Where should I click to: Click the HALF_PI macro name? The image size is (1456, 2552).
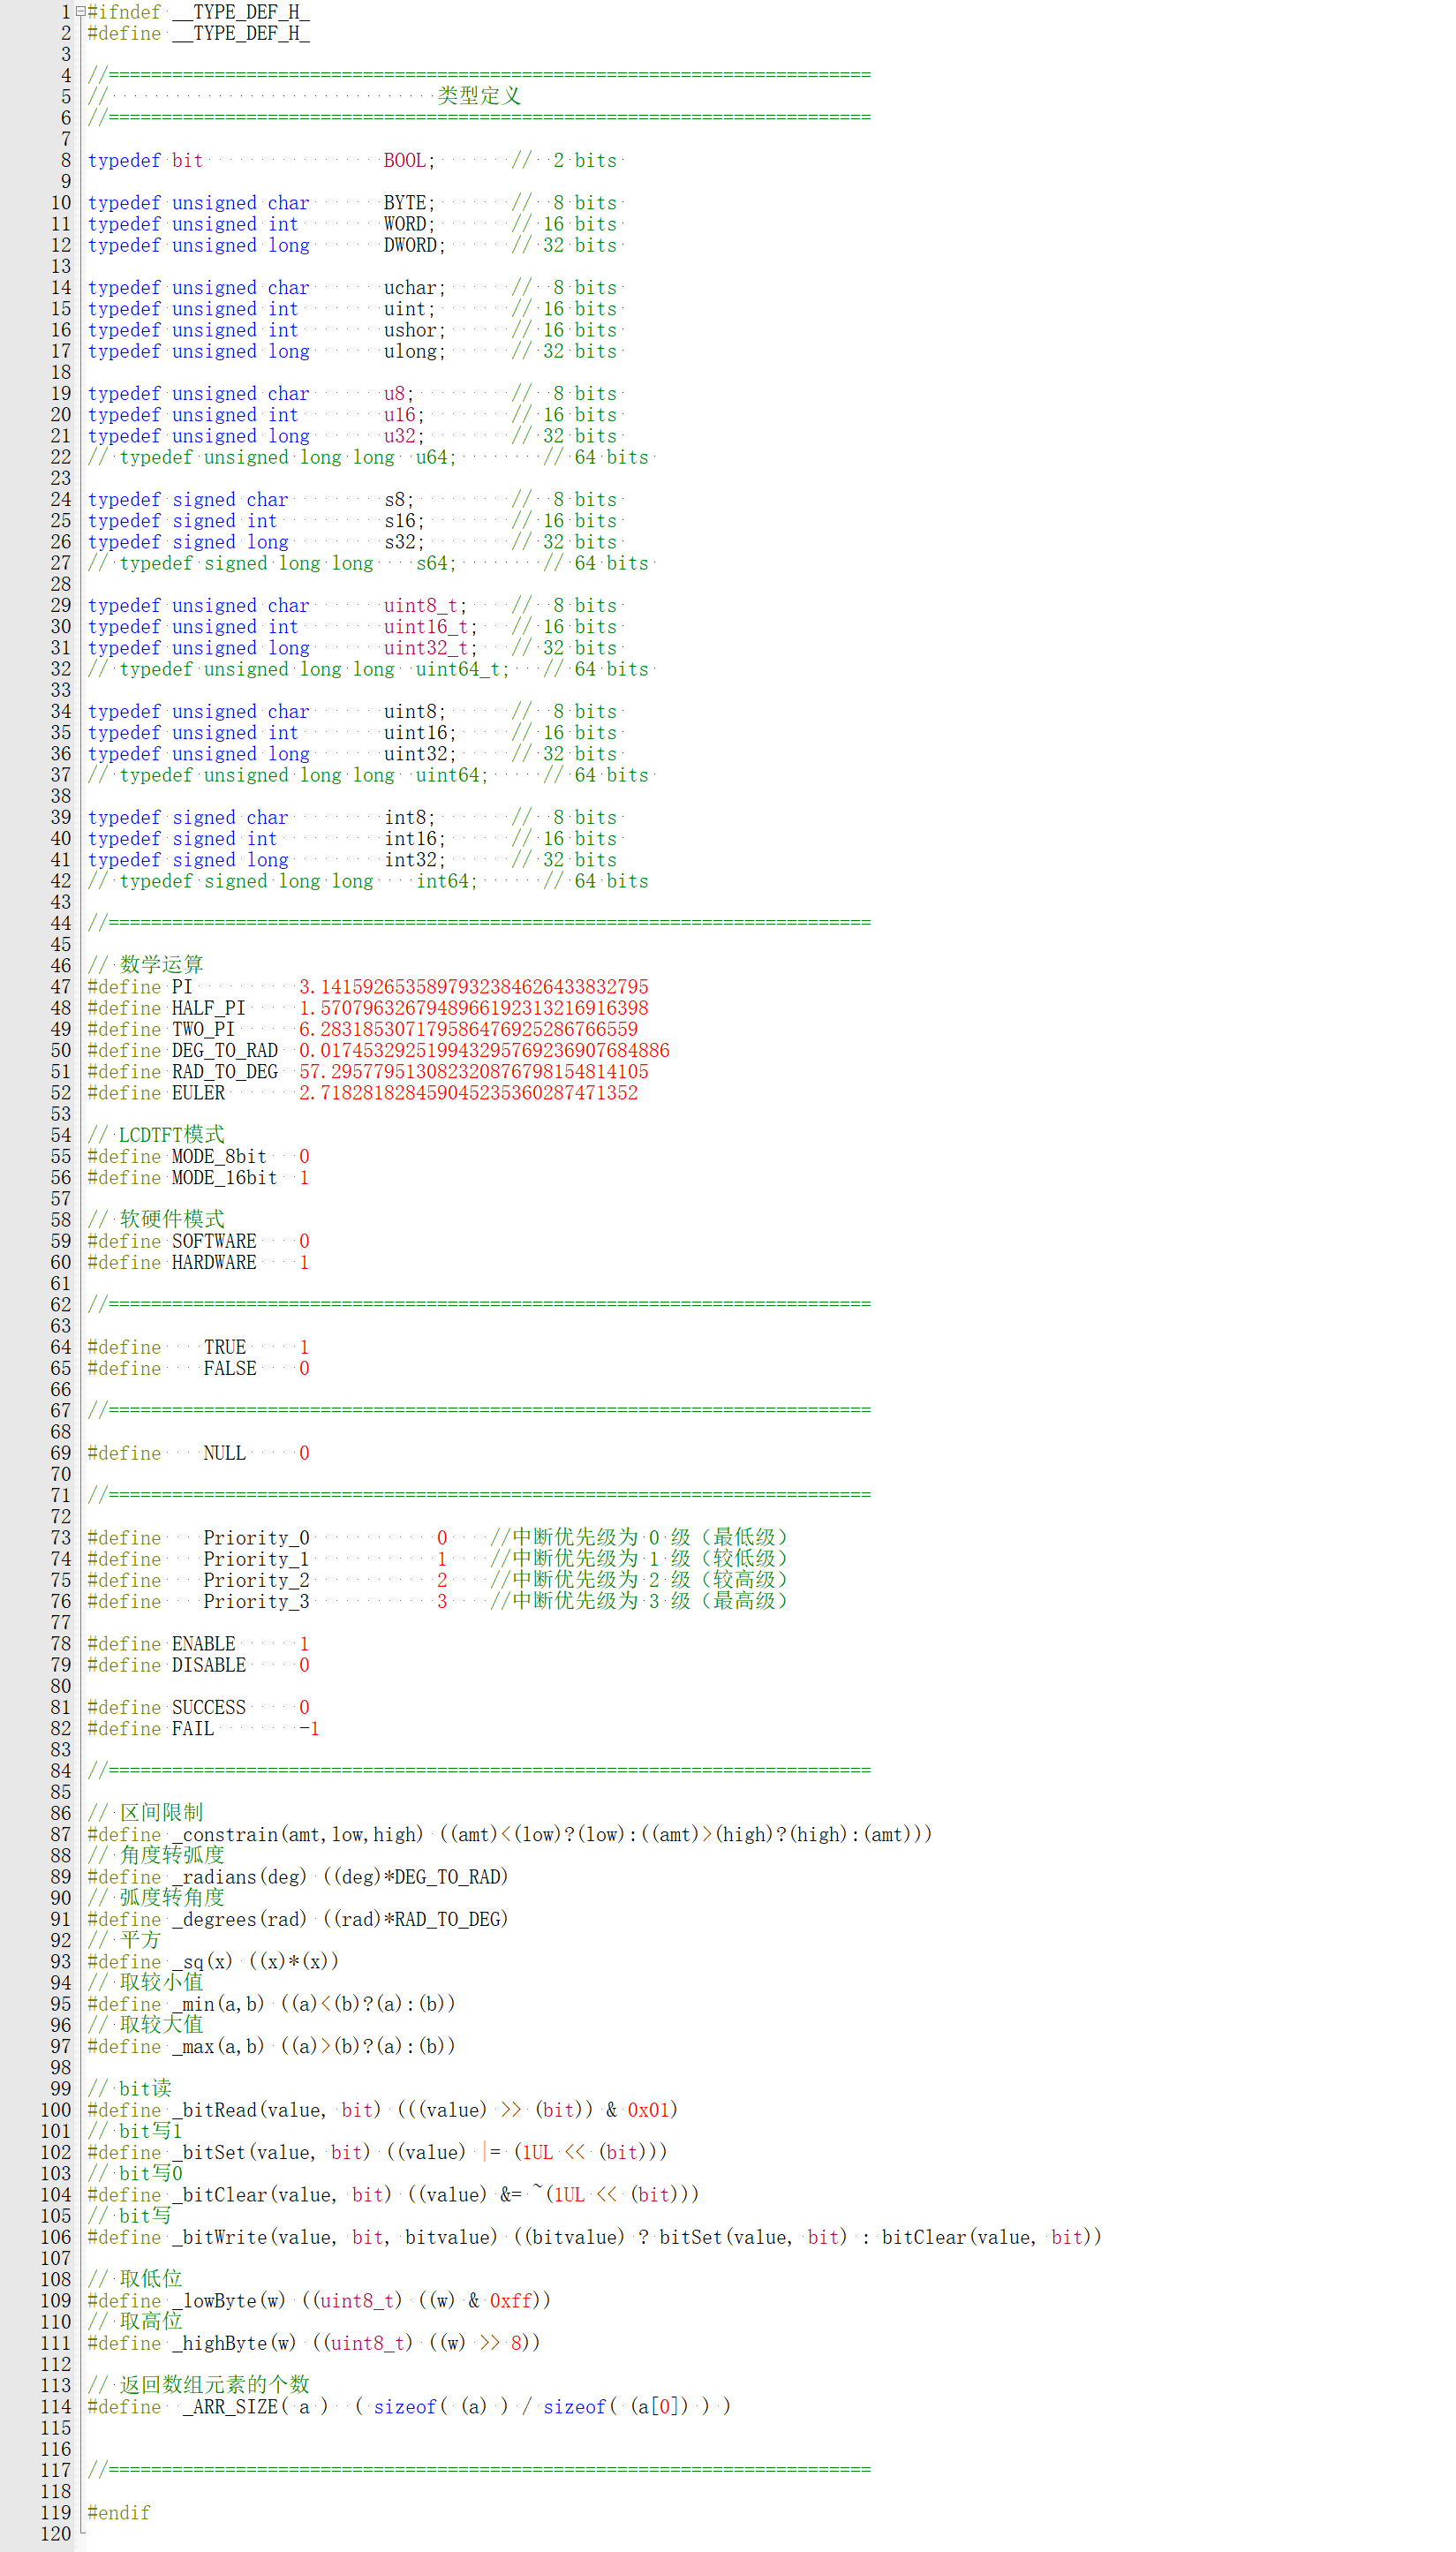point(208,1008)
